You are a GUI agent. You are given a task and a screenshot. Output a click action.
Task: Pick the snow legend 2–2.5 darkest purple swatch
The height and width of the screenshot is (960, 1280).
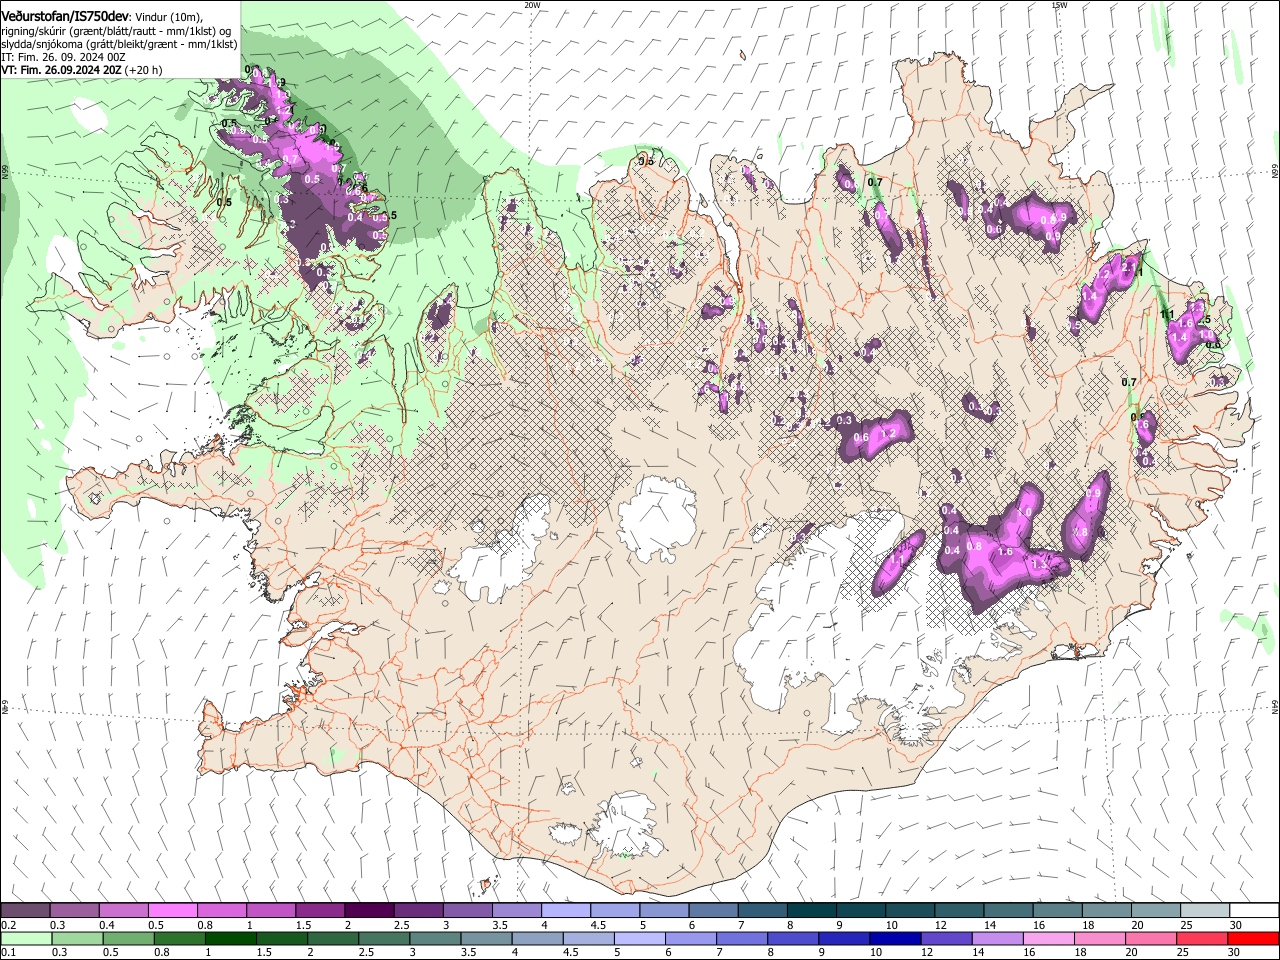(x=369, y=911)
